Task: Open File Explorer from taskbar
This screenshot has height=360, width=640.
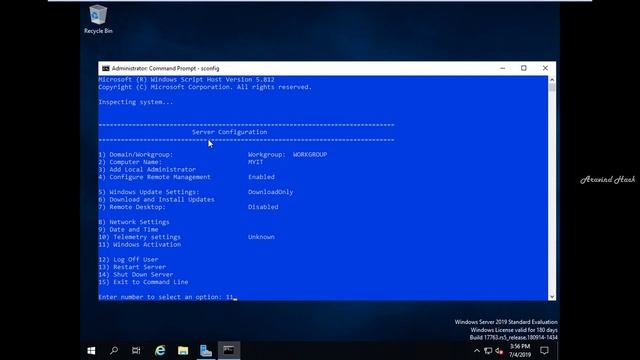Action: (x=183, y=351)
